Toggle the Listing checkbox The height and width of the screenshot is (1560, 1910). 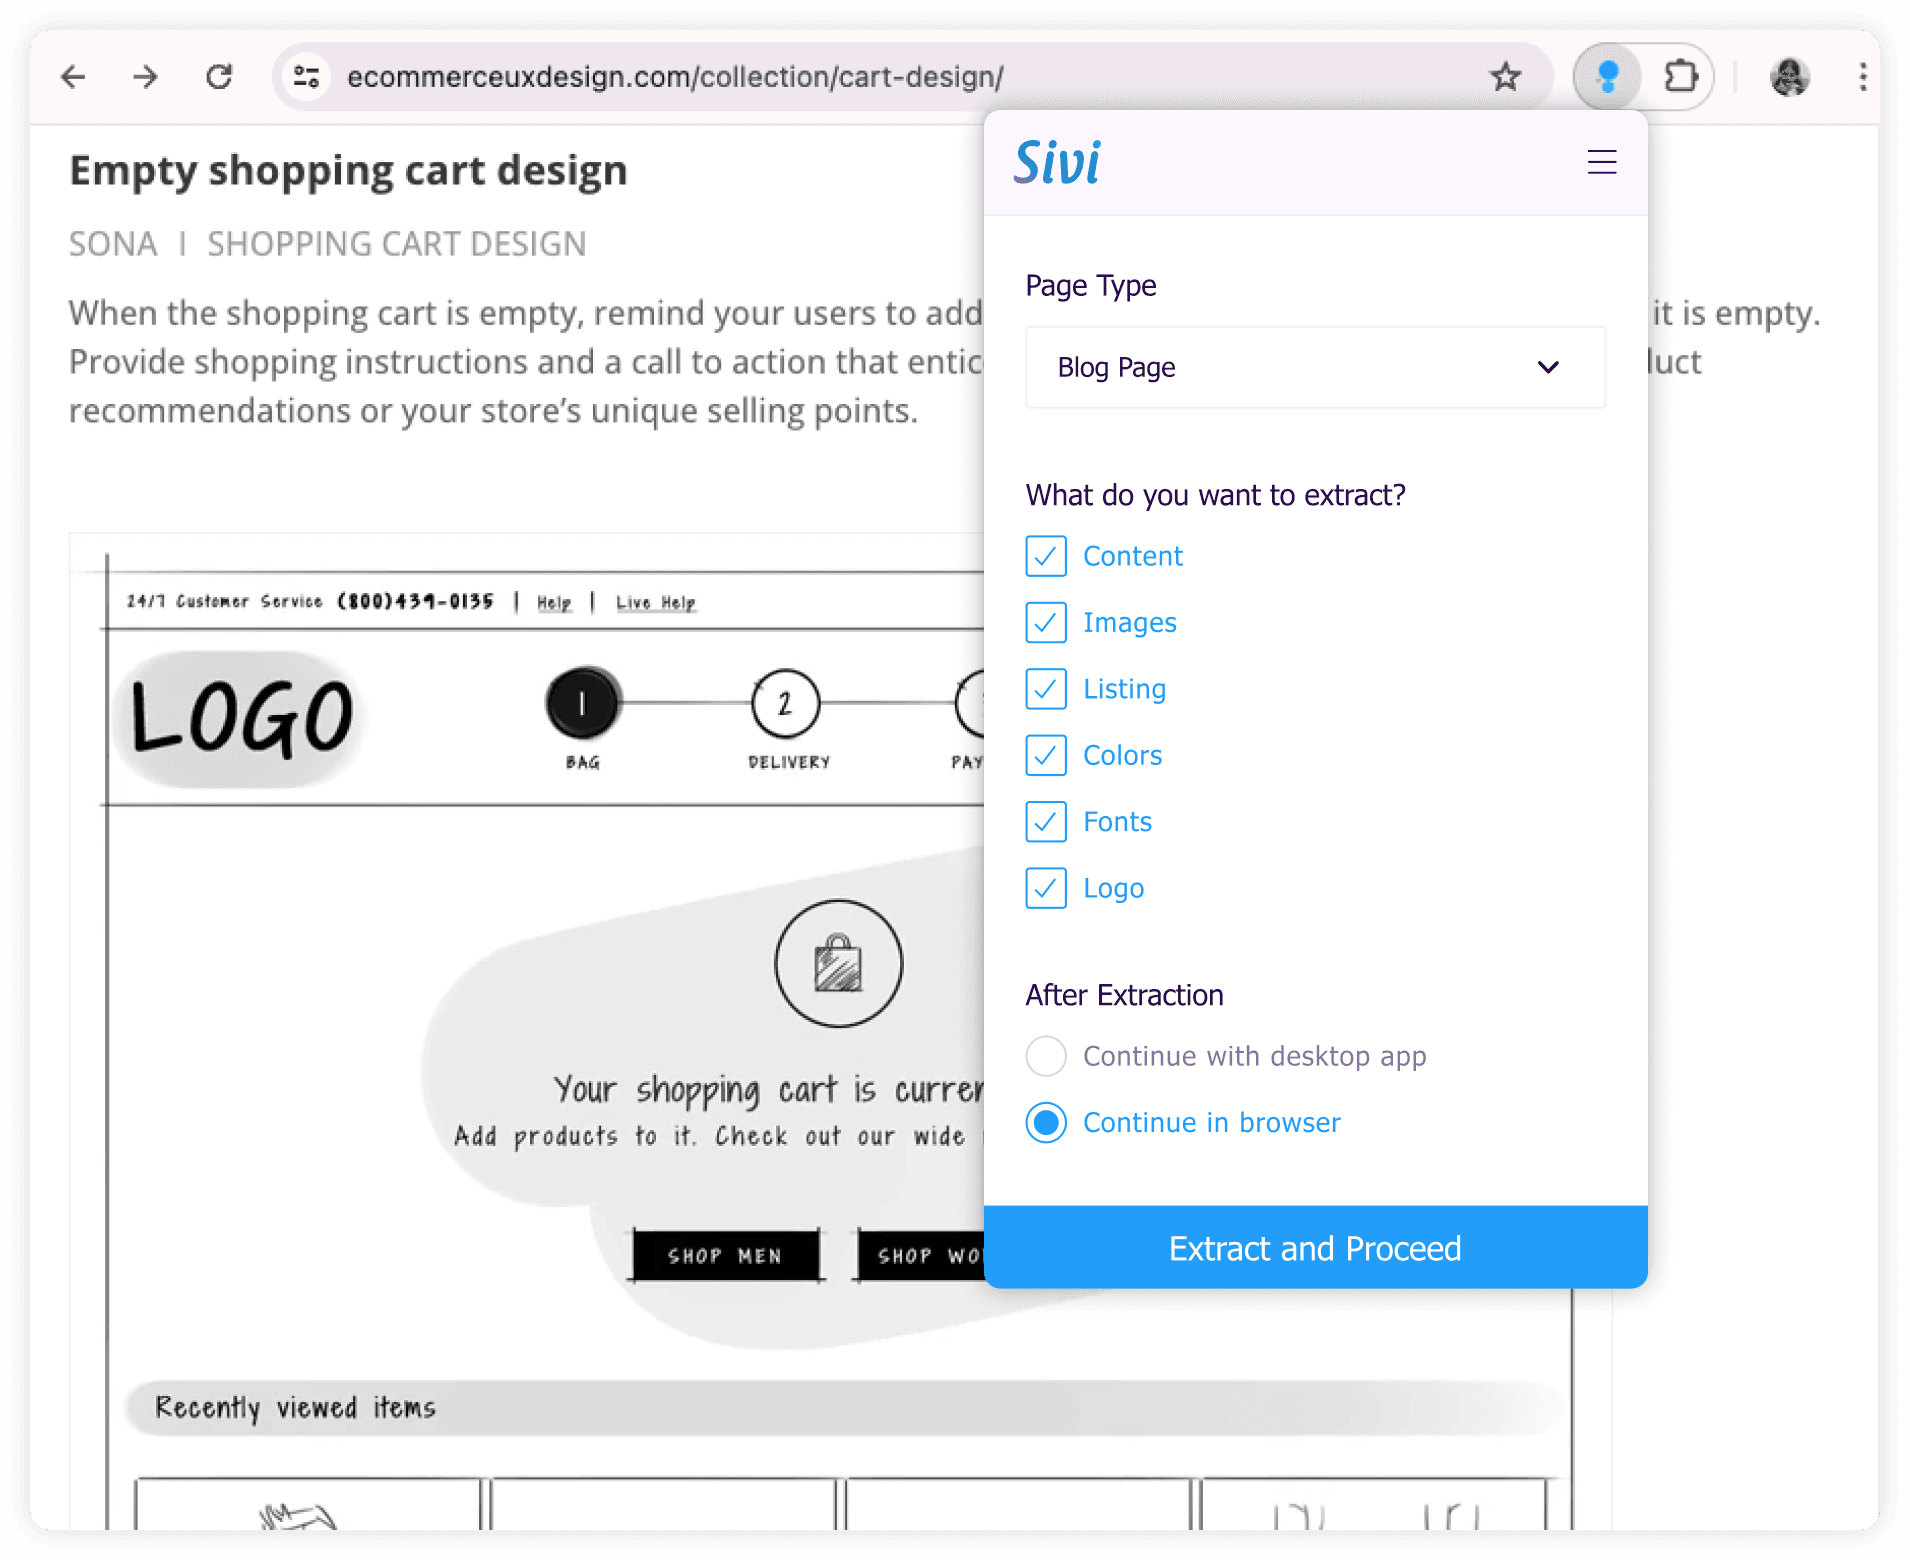tap(1046, 689)
